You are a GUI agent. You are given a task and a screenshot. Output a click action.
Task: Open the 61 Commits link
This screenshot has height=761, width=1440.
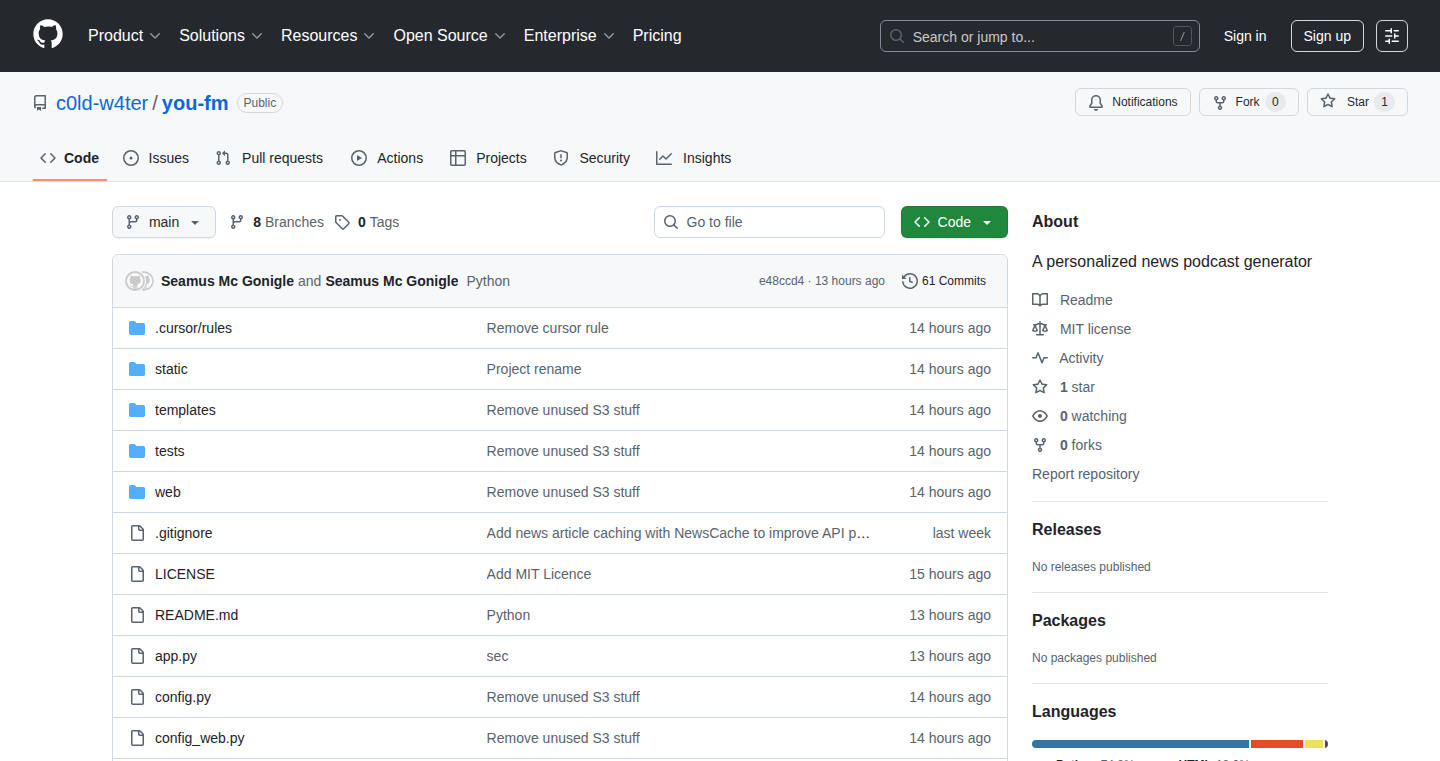tap(944, 281)
